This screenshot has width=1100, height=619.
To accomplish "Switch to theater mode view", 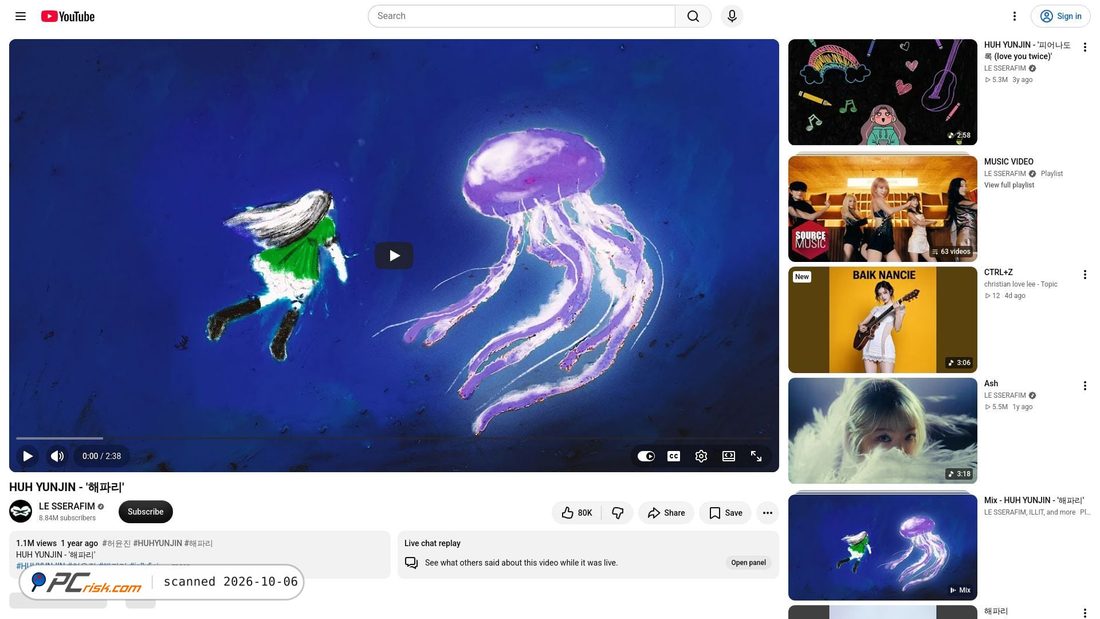I will (729, 456).
